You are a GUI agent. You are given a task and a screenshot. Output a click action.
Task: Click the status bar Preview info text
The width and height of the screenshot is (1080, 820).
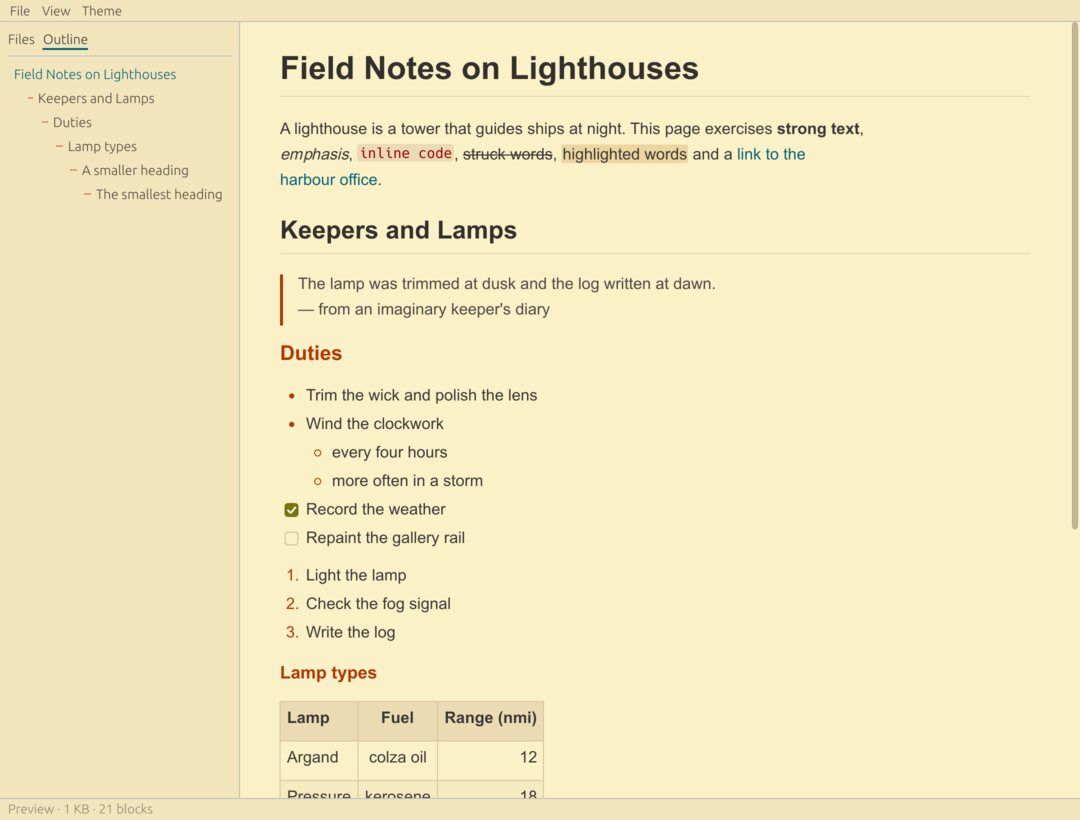point(80,809)
